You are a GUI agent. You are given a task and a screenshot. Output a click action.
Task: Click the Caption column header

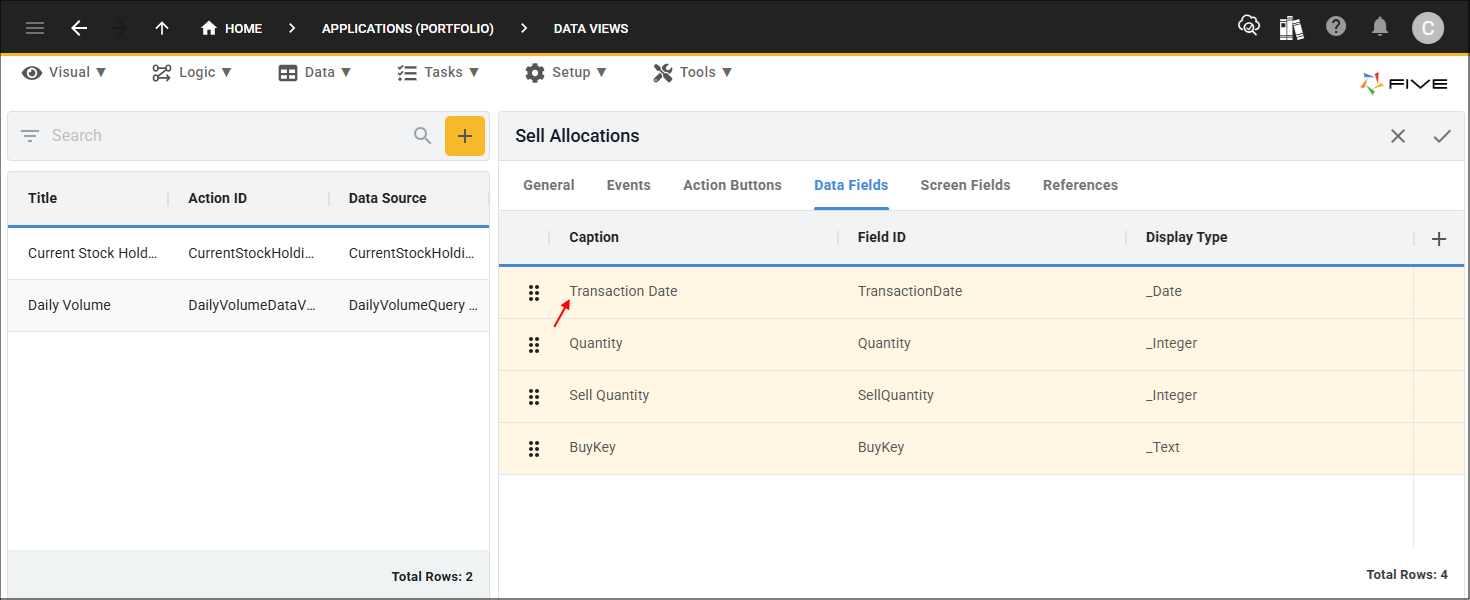tap(594, 237)
